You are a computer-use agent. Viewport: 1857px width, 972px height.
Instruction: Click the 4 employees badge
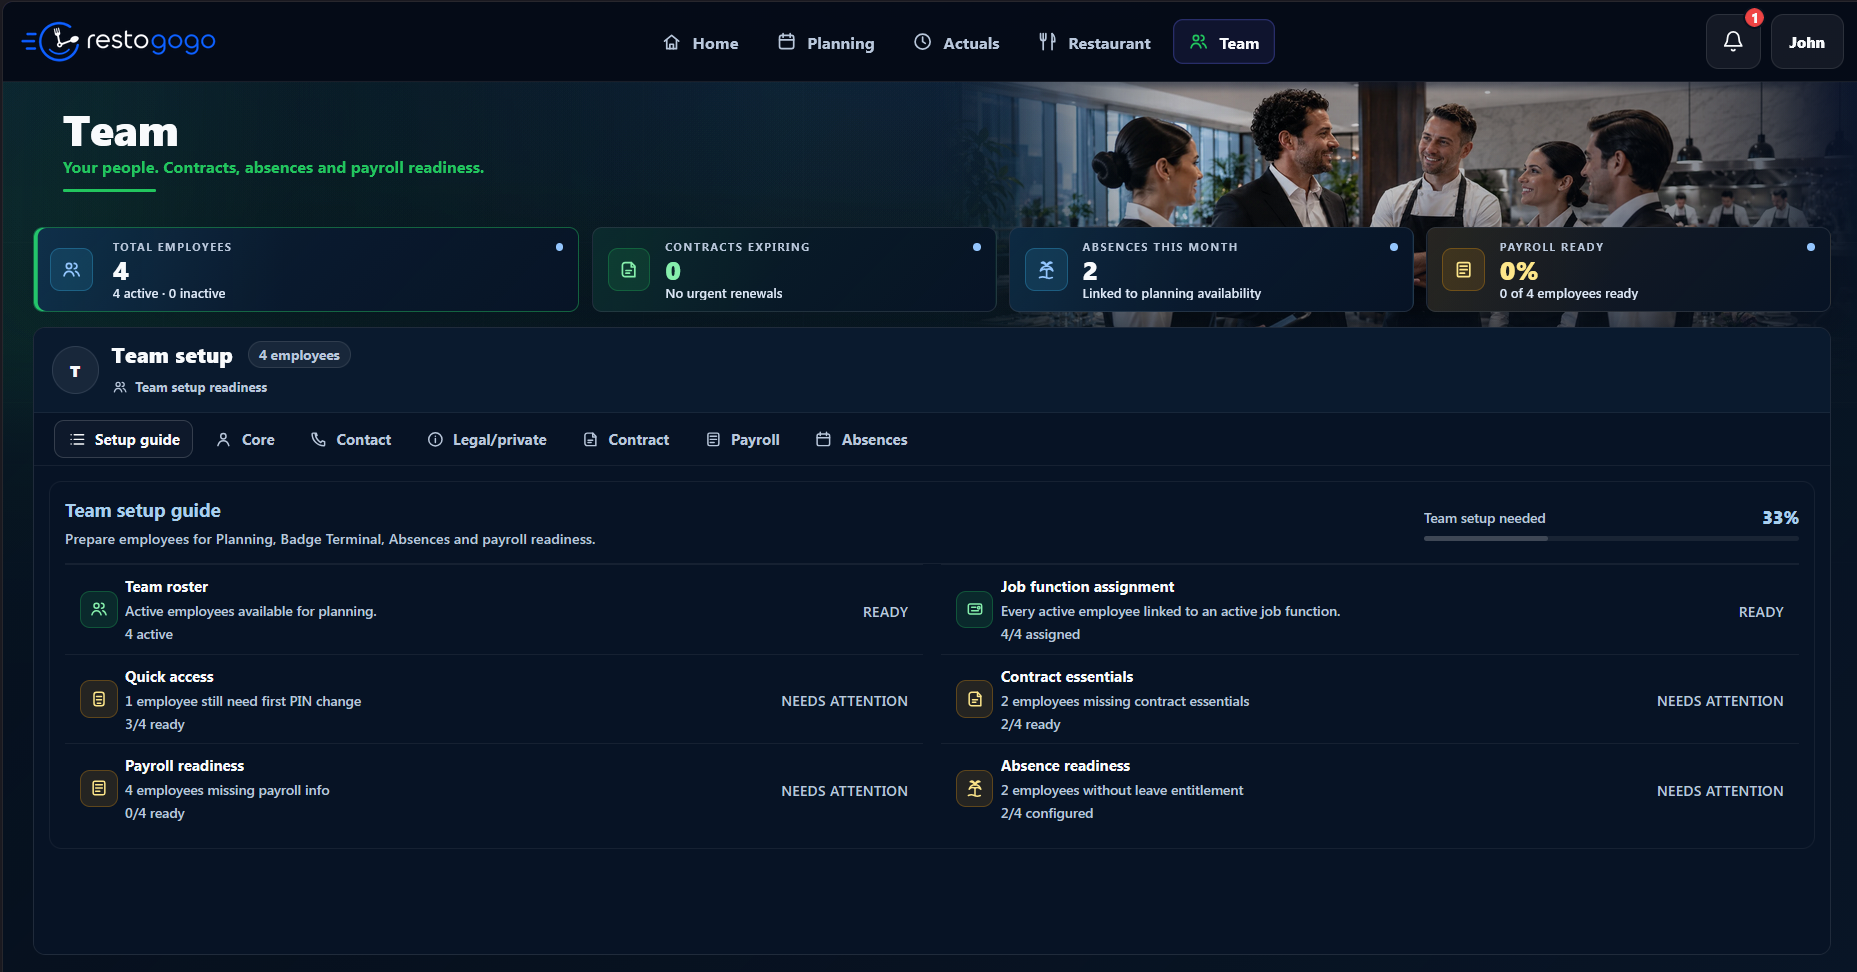[x=299, y=355]
